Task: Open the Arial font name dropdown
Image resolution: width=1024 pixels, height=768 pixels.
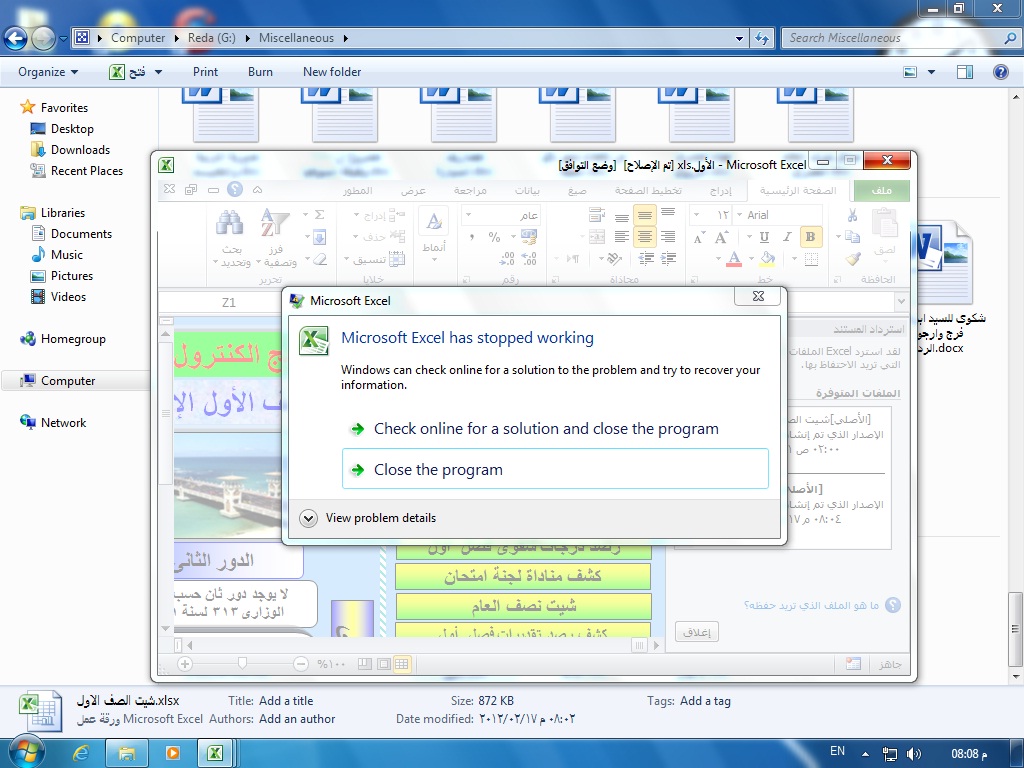Action: pyautogui.click(x=740, y=215)
